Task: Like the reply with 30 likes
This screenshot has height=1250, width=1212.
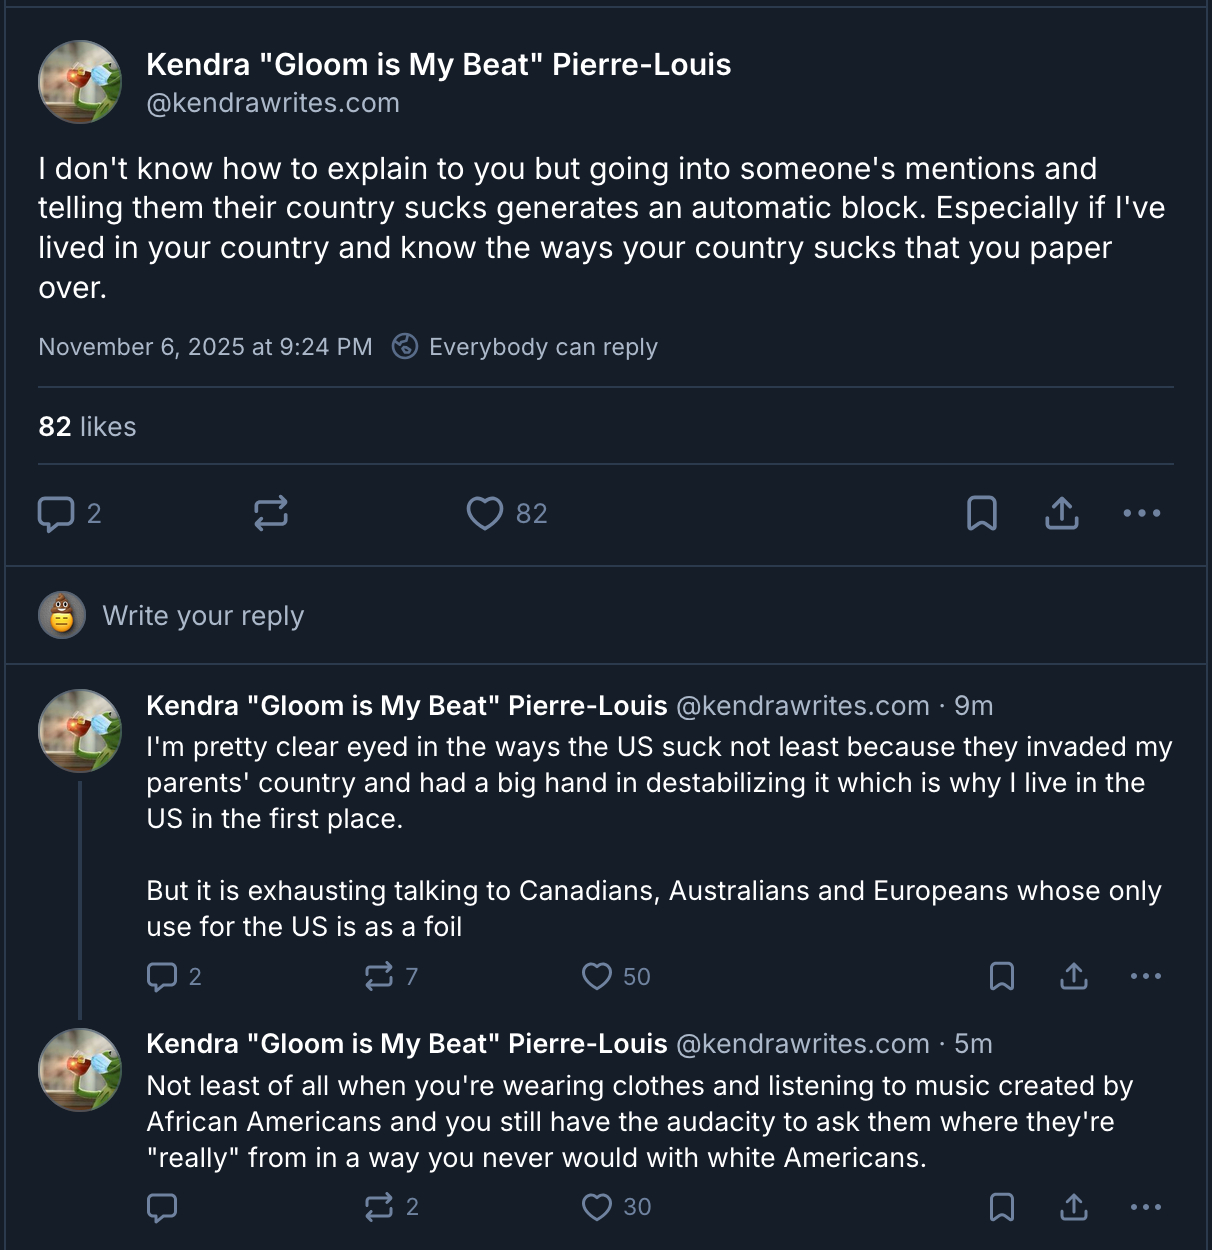Action: pos(597,1207)
